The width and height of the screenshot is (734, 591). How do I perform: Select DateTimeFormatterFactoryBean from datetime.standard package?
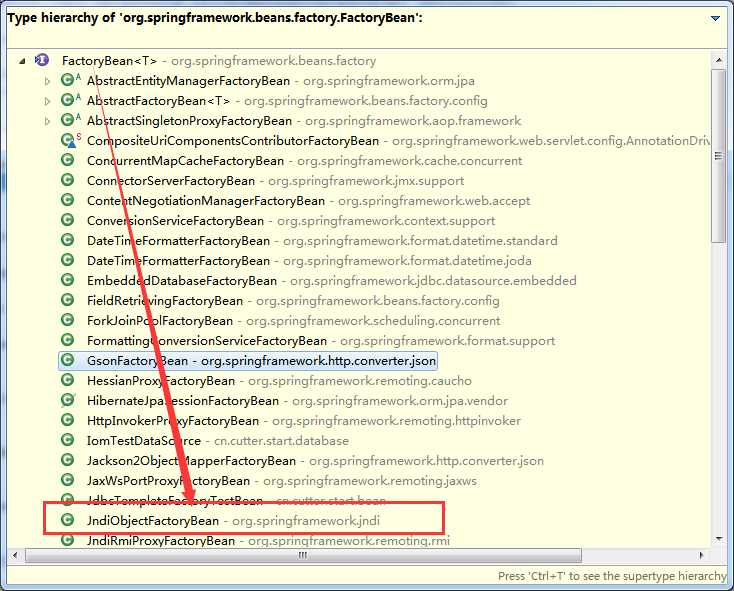click(x=322, y=241)
